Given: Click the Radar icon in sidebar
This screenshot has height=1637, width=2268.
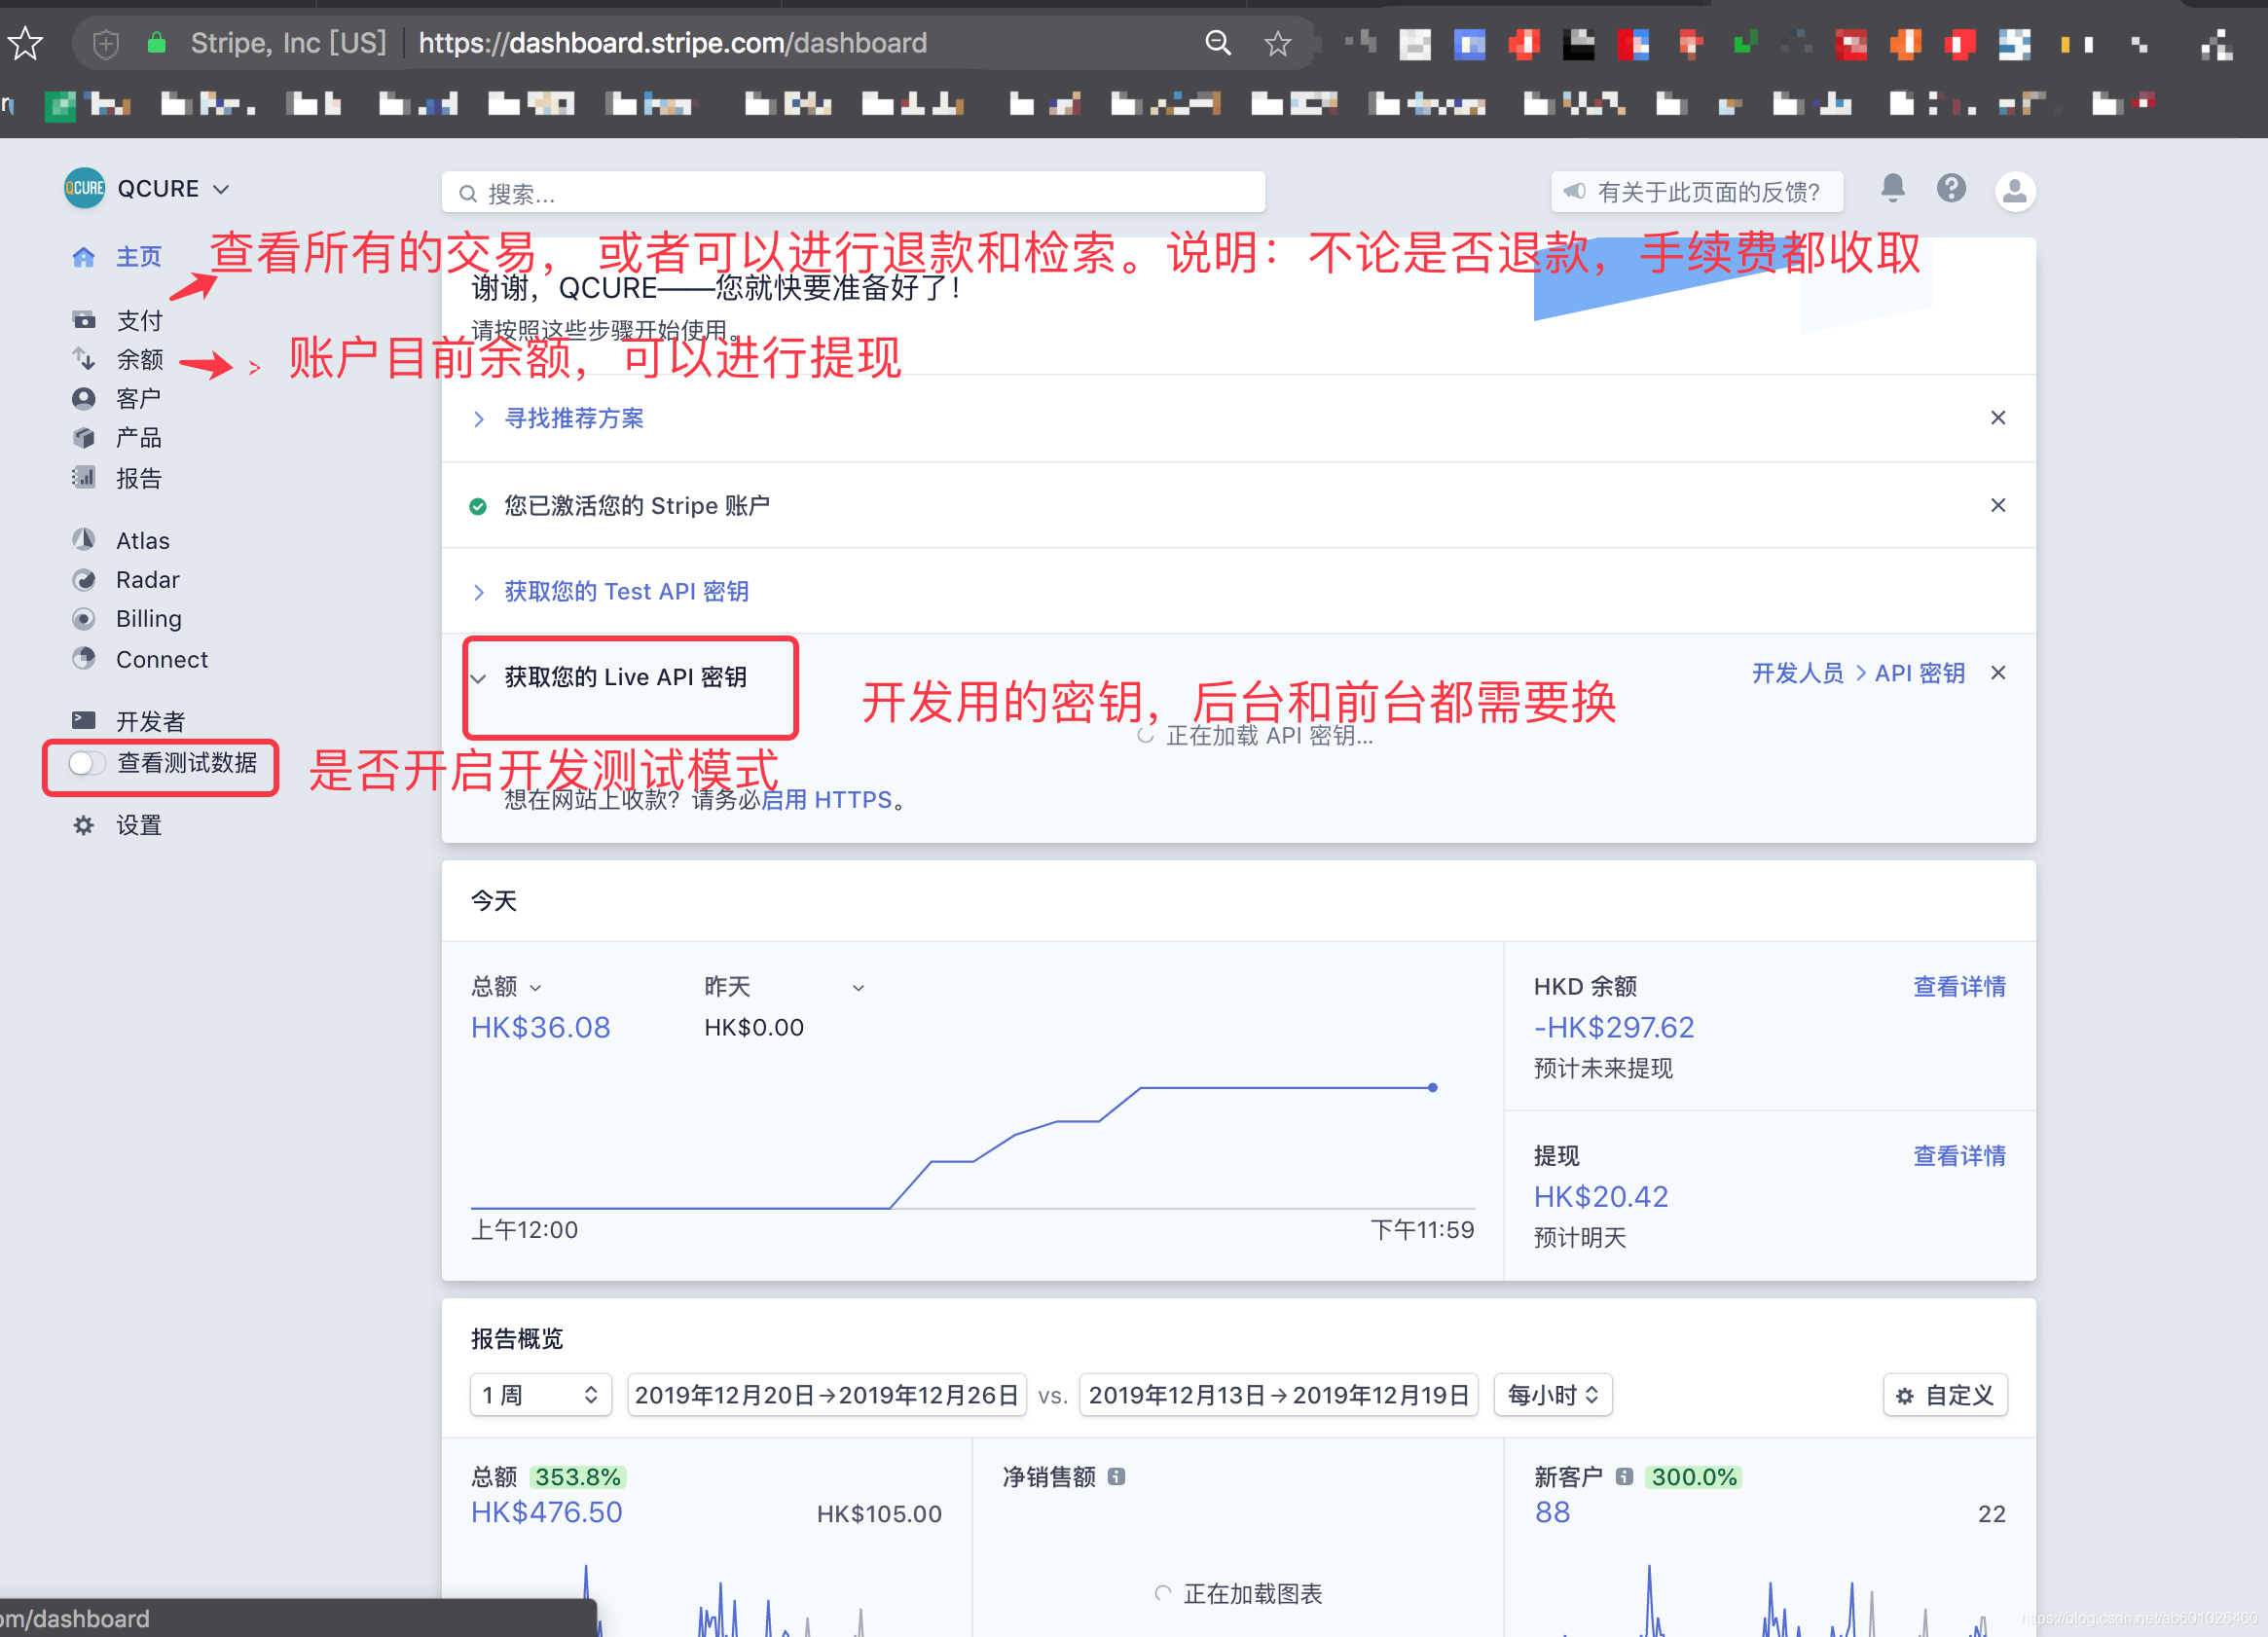Looking at the screenshot, I should coord(84,580).
